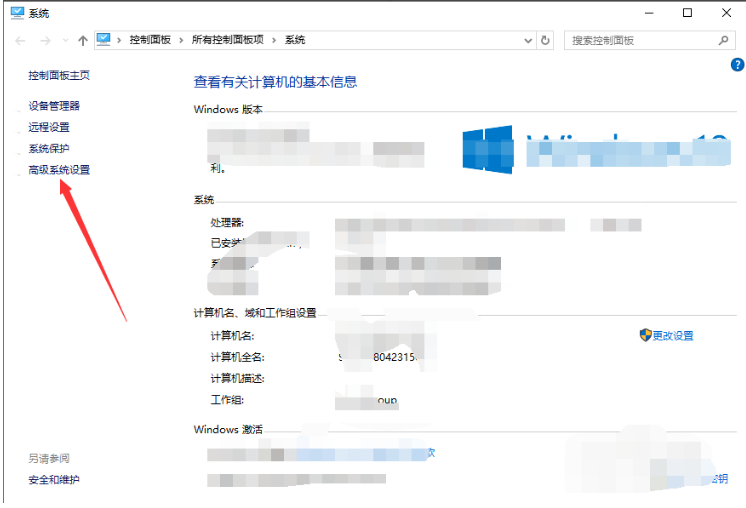Go up one level with Up arrow
The height and width of the screenshot is (508, 746).
(x=83, y=41)
